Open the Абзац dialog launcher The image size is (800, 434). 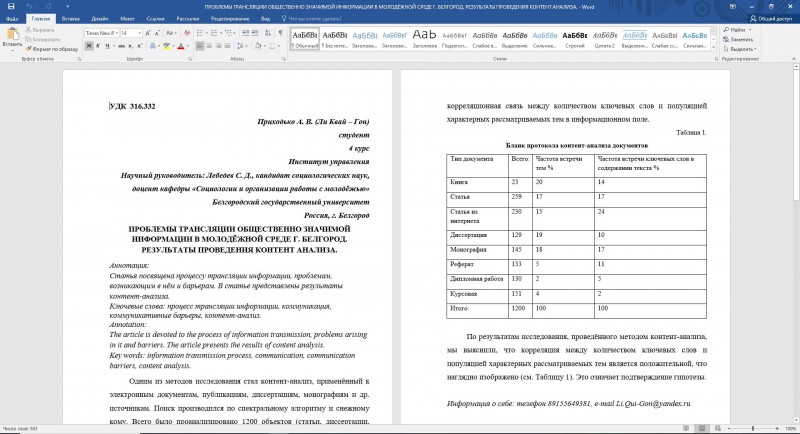pyautogui.click(x=284, y=59)
